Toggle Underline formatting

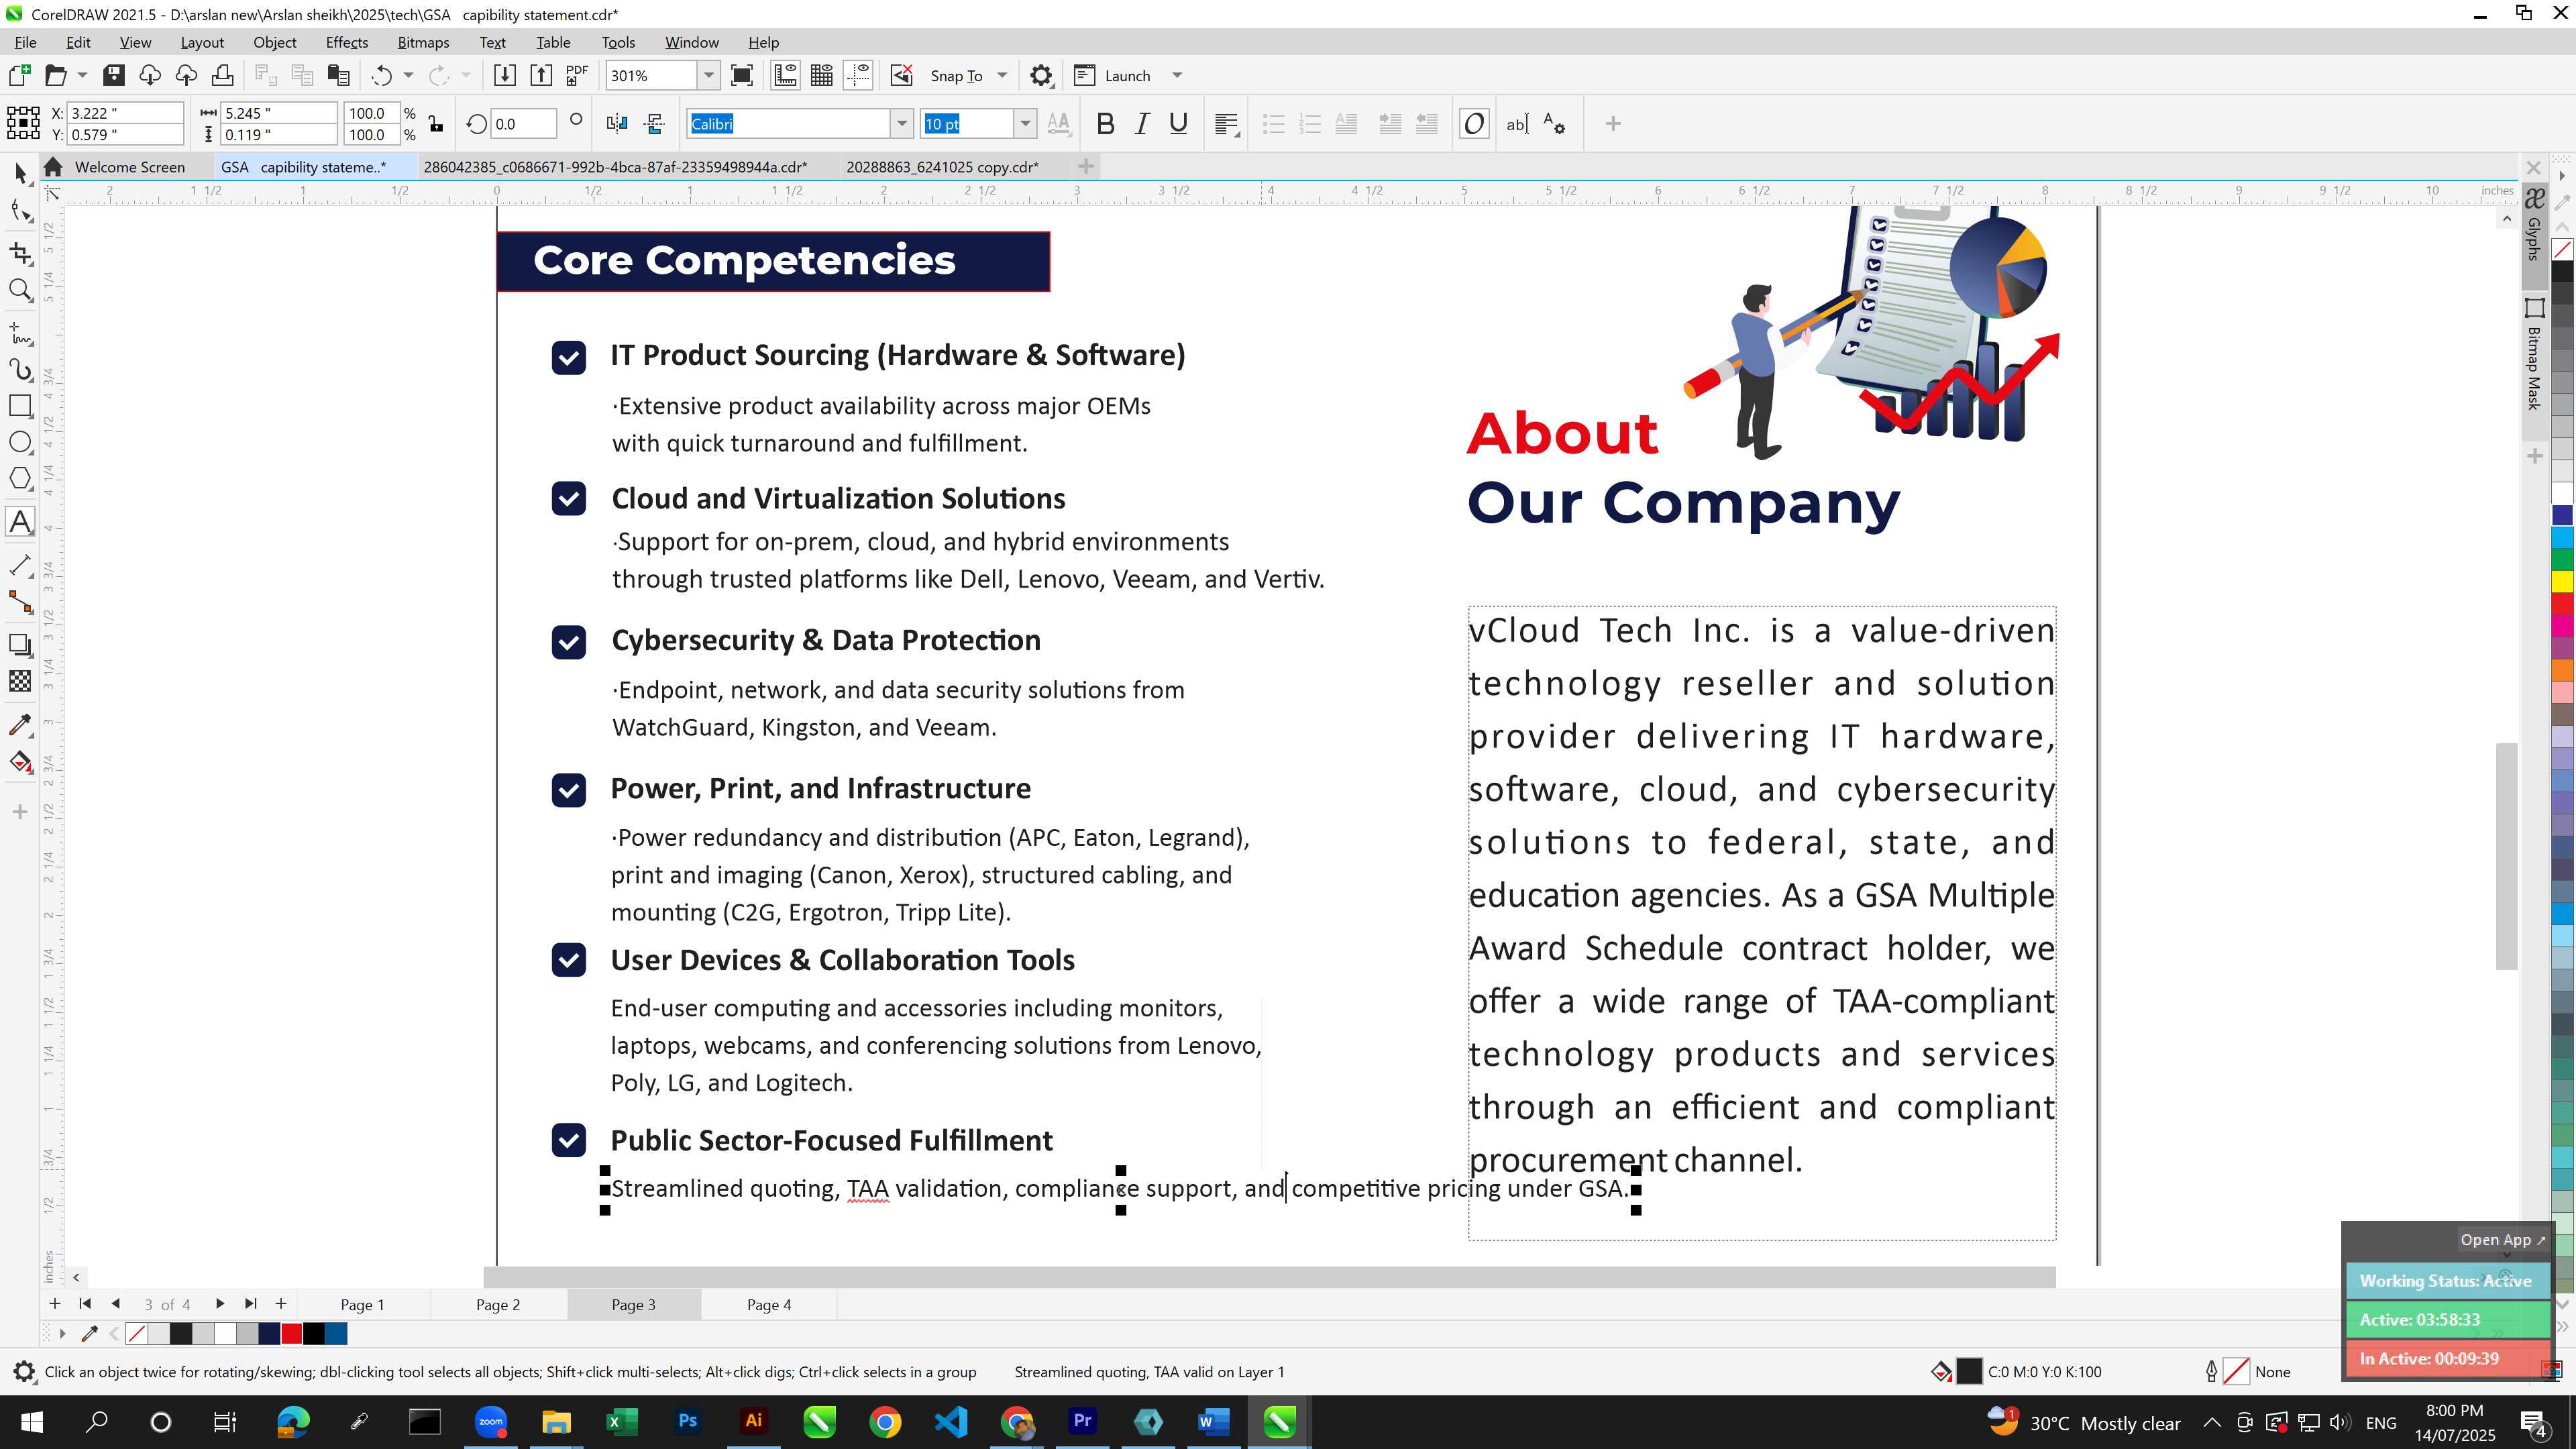(x=1179, y=124)
